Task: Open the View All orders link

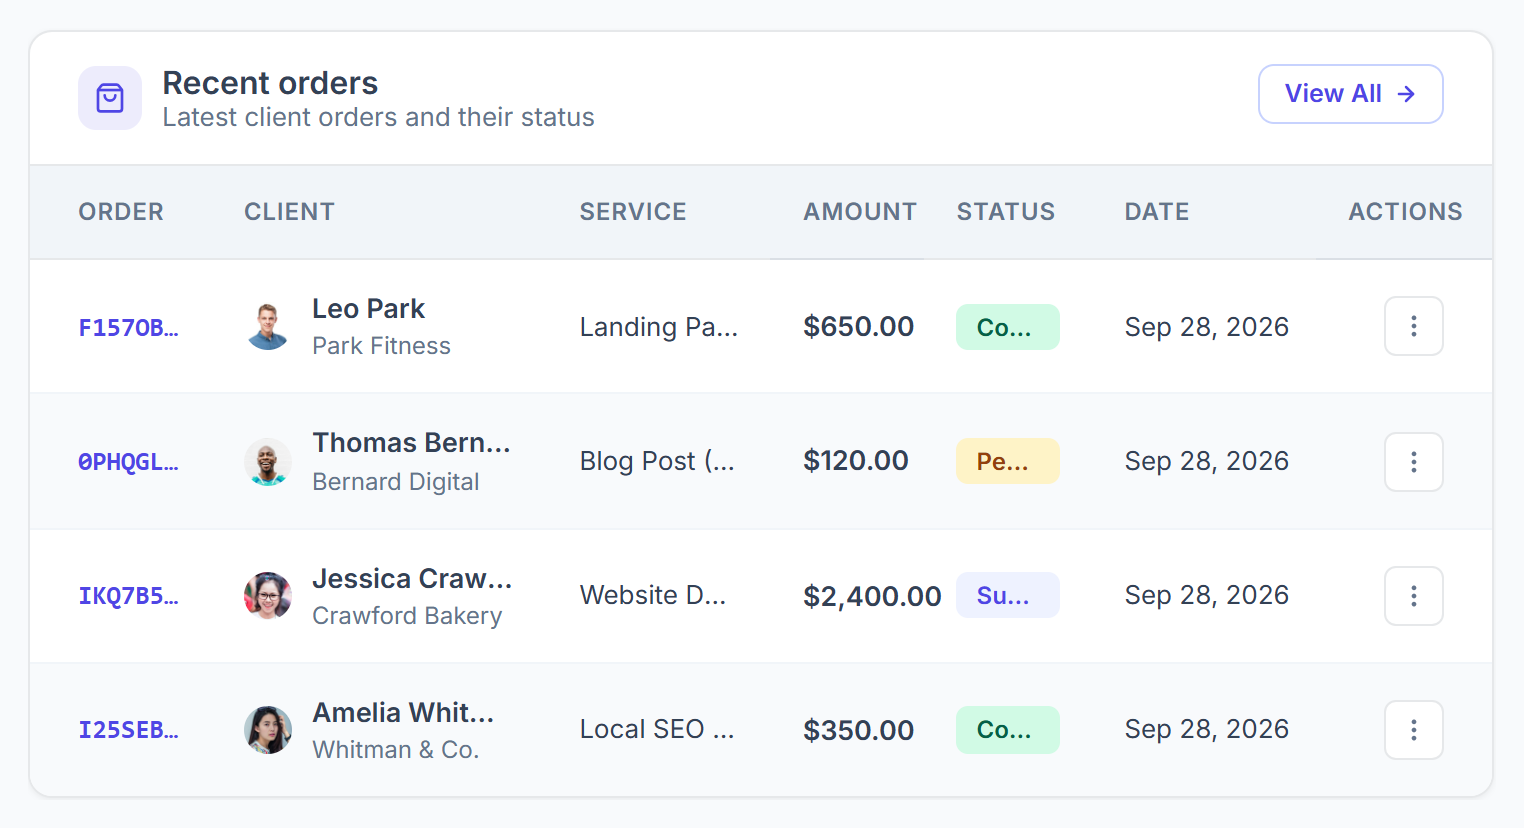Action: (x=1350, y=94)
